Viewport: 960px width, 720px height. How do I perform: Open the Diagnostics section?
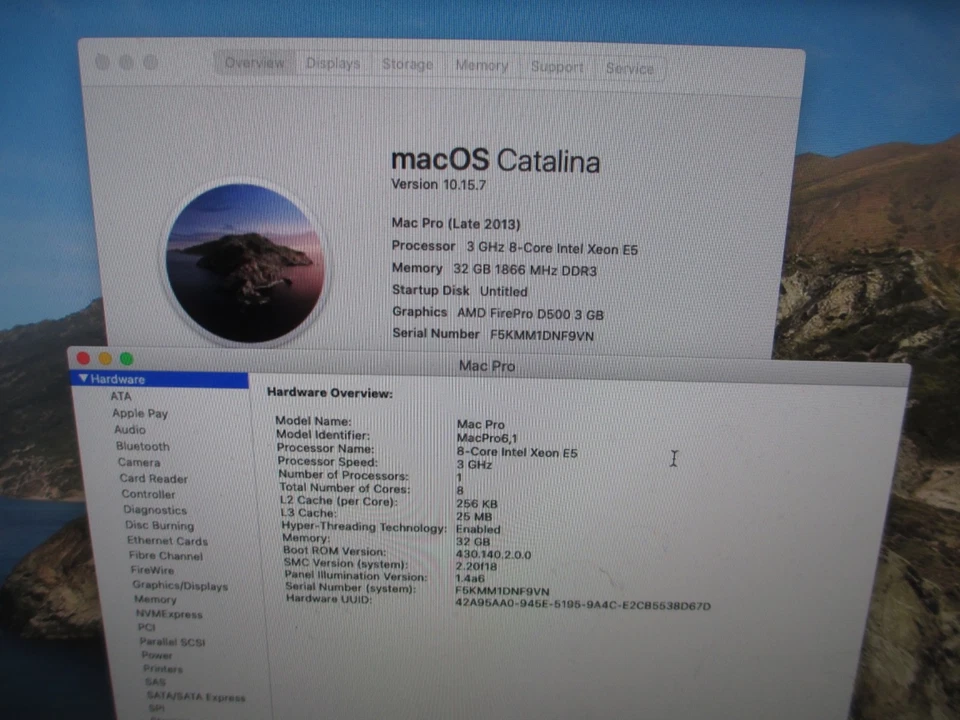click(x=155, y=510)
